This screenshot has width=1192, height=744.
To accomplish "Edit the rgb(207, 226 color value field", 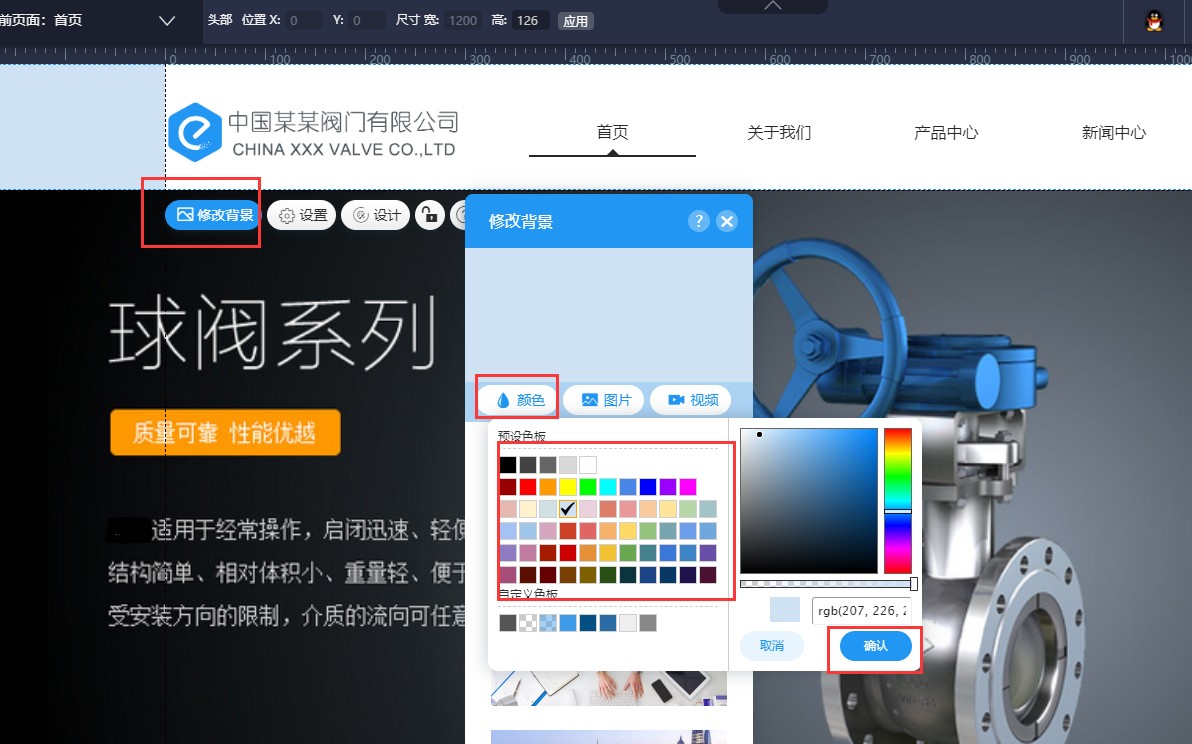I will click(861, 610).
